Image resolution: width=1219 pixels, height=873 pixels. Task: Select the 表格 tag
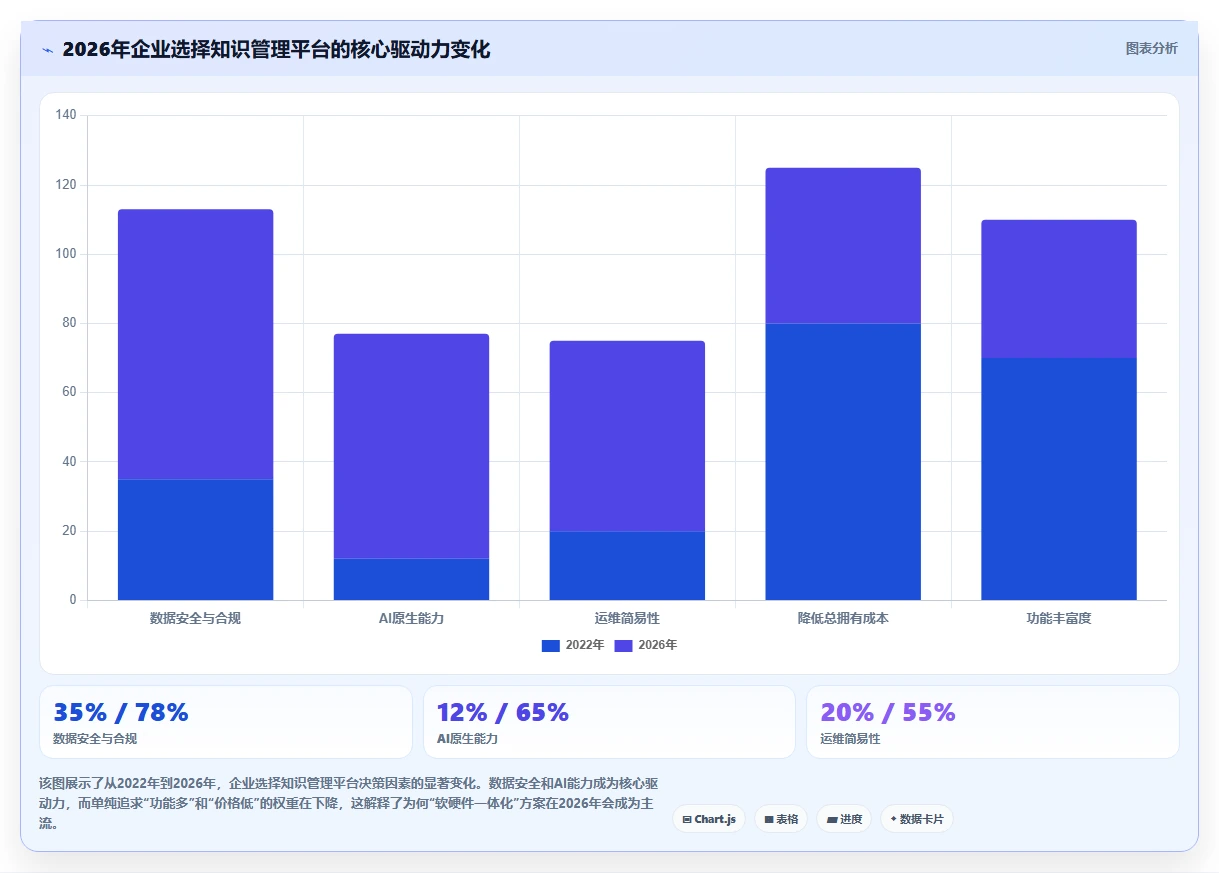click(781, 819)
